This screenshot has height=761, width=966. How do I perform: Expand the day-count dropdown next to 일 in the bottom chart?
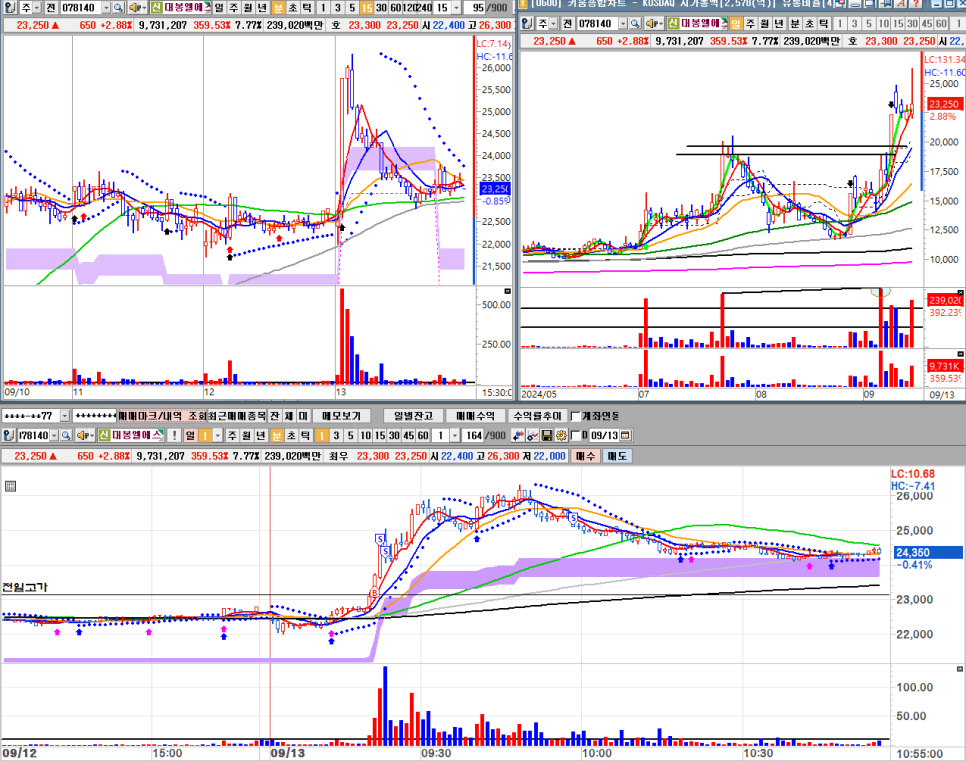click(x=217, y=436)
